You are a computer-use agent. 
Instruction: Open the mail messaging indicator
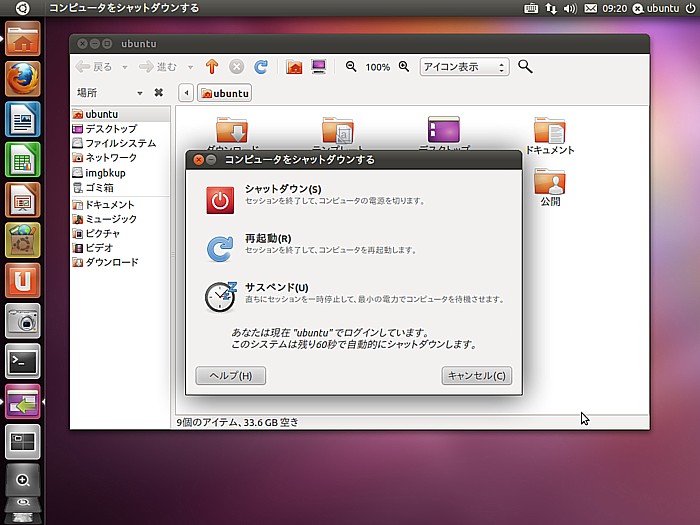pyautogui.click(x=591, y=8)
